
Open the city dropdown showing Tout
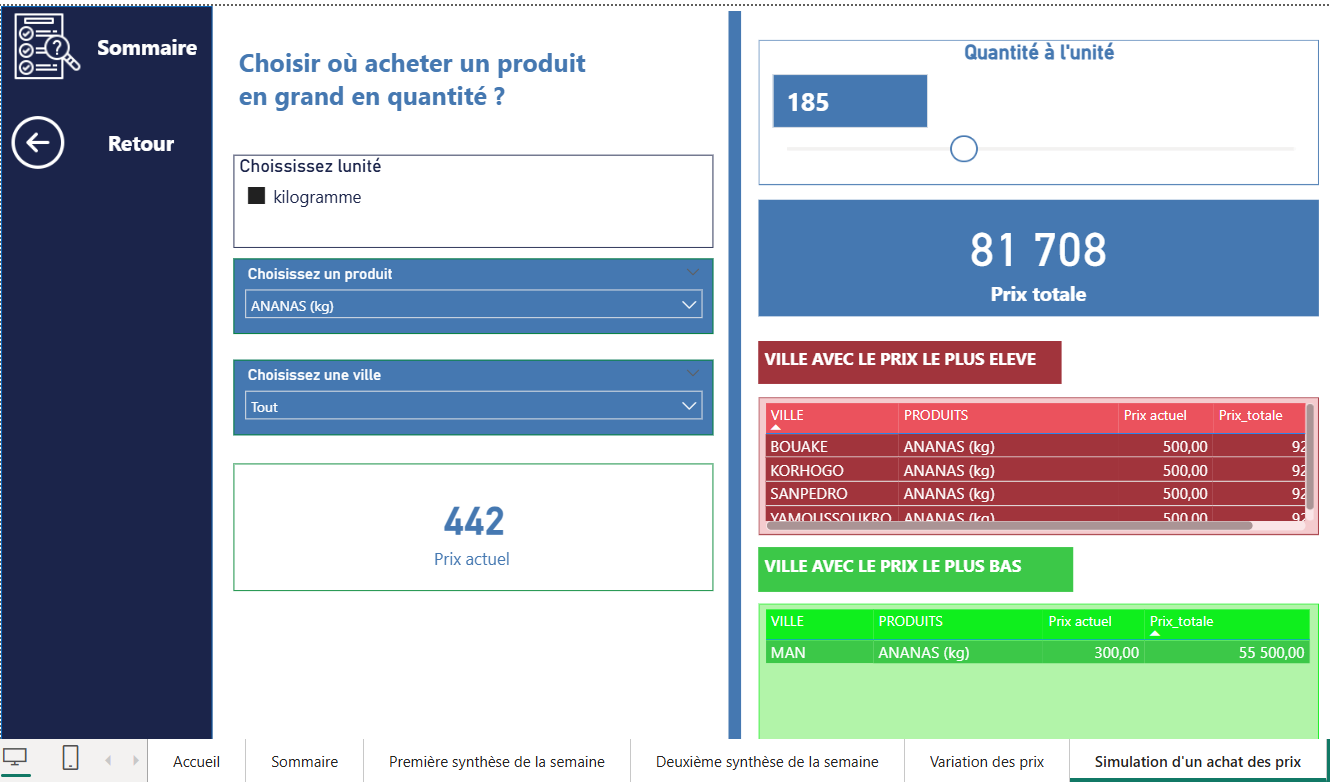click(x=474, y=406)
